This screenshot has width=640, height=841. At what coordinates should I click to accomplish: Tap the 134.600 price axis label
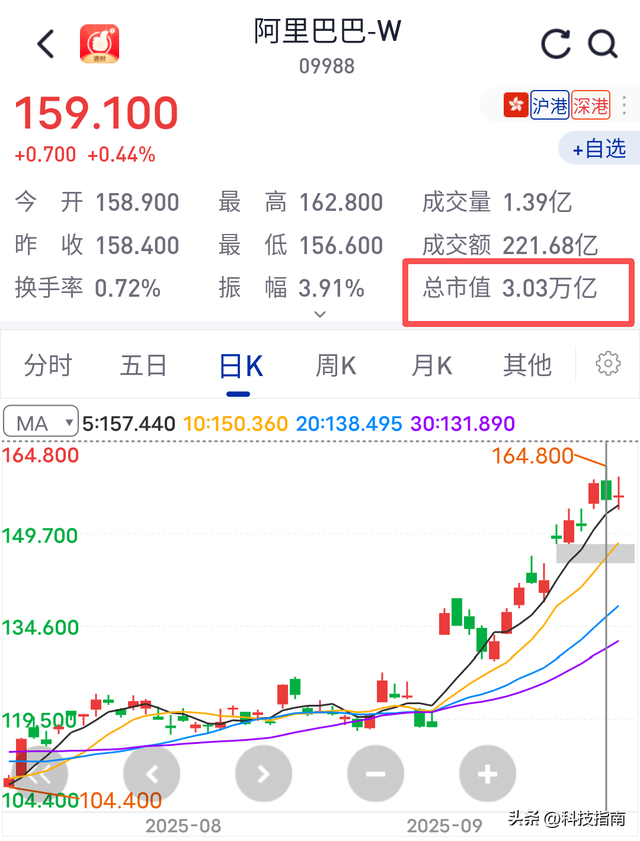point(40,627)
